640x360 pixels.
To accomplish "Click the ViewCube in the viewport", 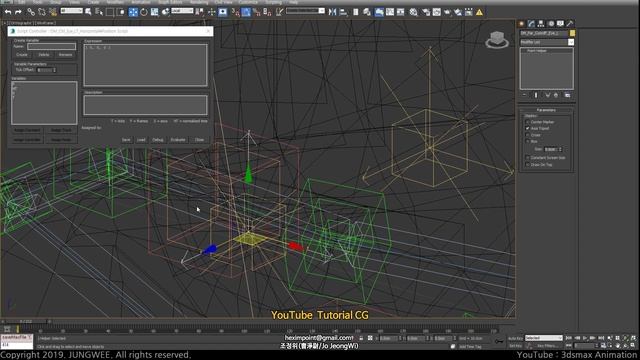I will click(x=497, y=40).
